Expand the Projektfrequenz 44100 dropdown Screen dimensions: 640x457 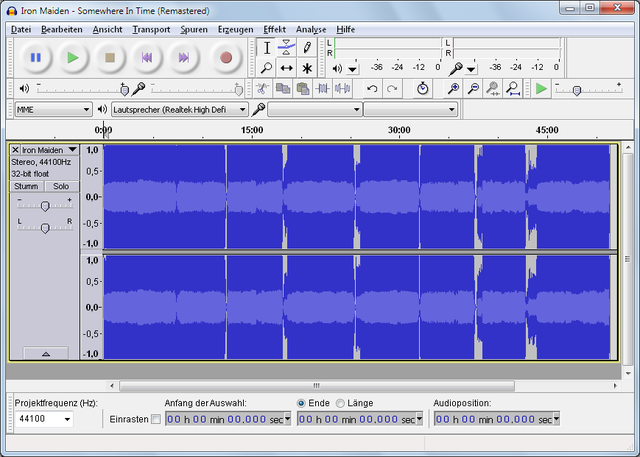tap(43, 419)
